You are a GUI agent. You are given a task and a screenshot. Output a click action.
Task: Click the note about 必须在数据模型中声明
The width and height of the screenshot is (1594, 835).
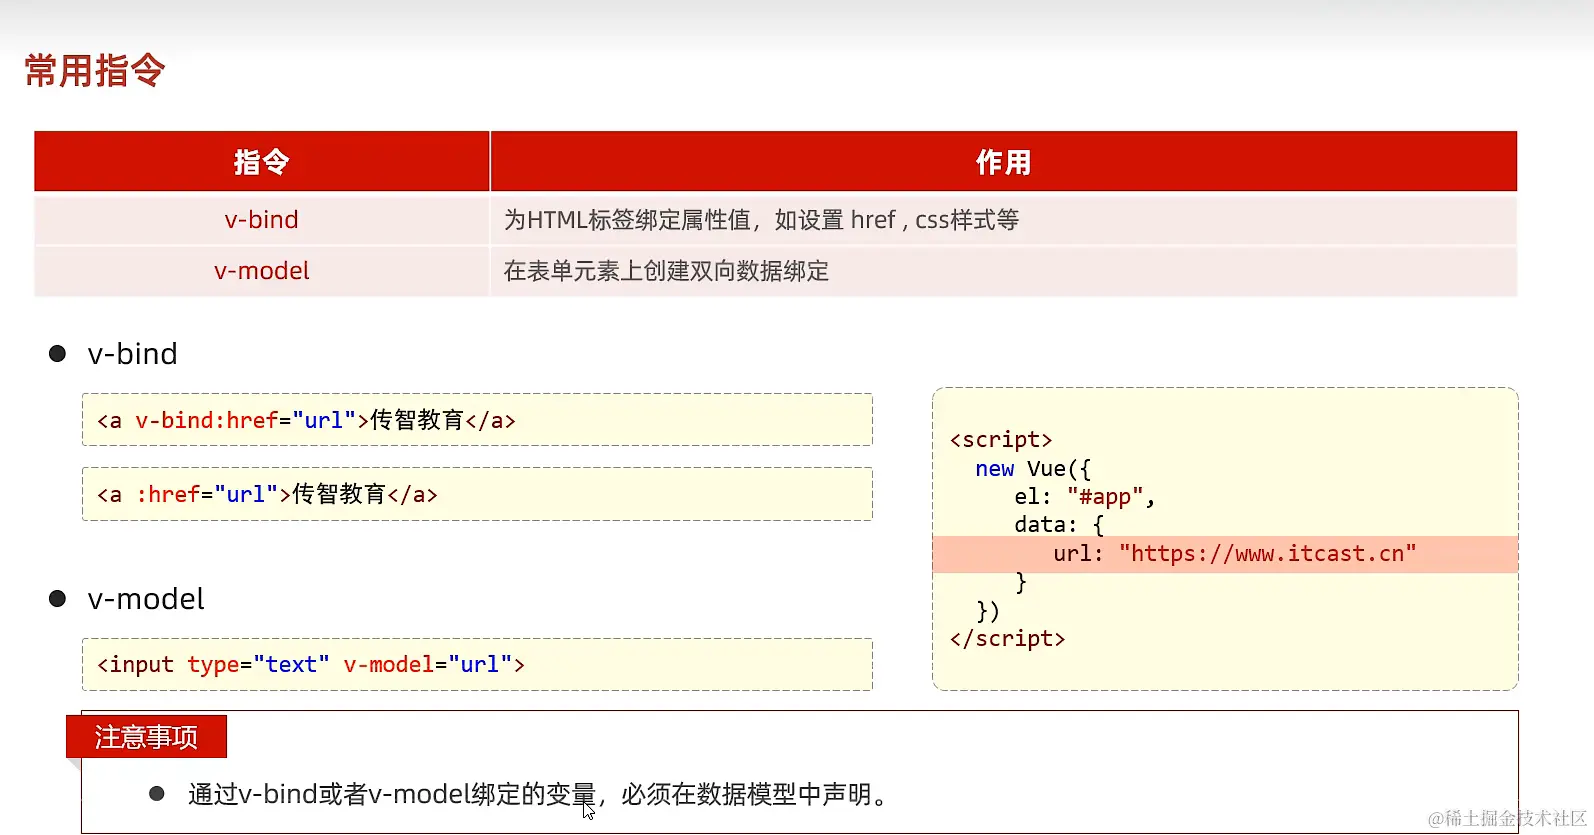538,795
